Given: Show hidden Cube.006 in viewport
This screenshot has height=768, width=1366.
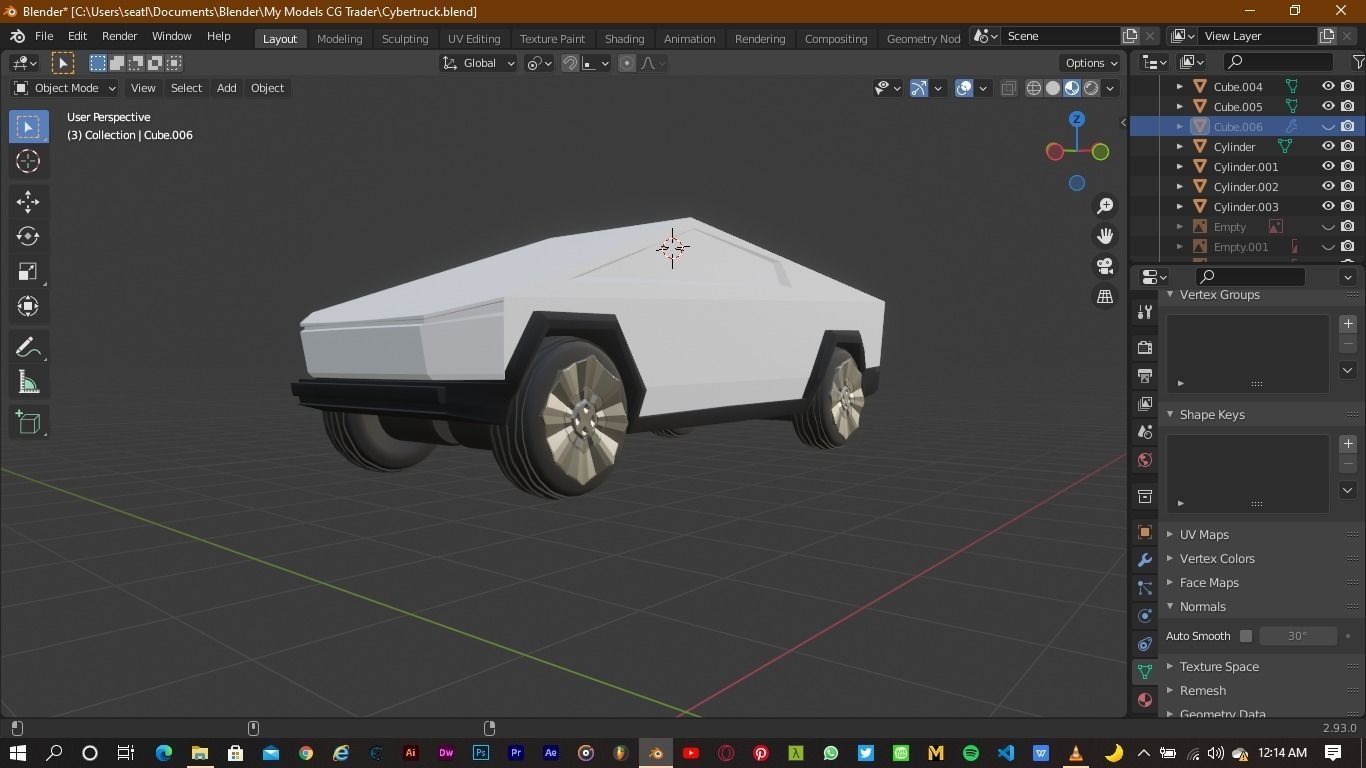Looking at the screenshot, I should click(1328, 126).
